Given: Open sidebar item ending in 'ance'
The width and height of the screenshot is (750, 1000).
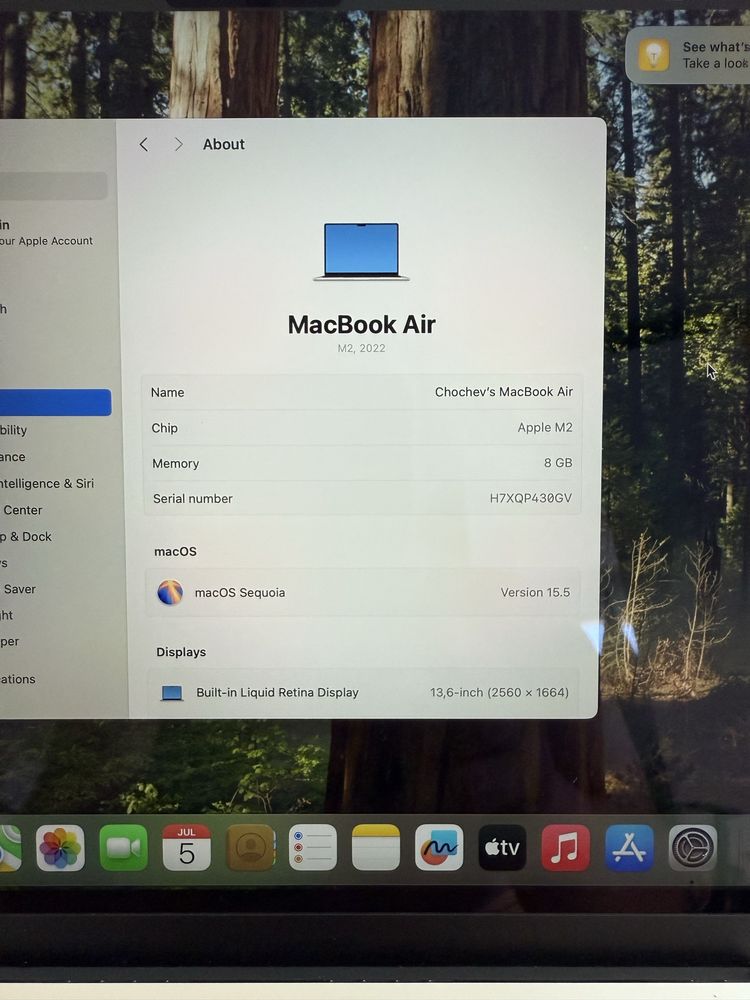Looking at the screenshot, I should point(13,457).
